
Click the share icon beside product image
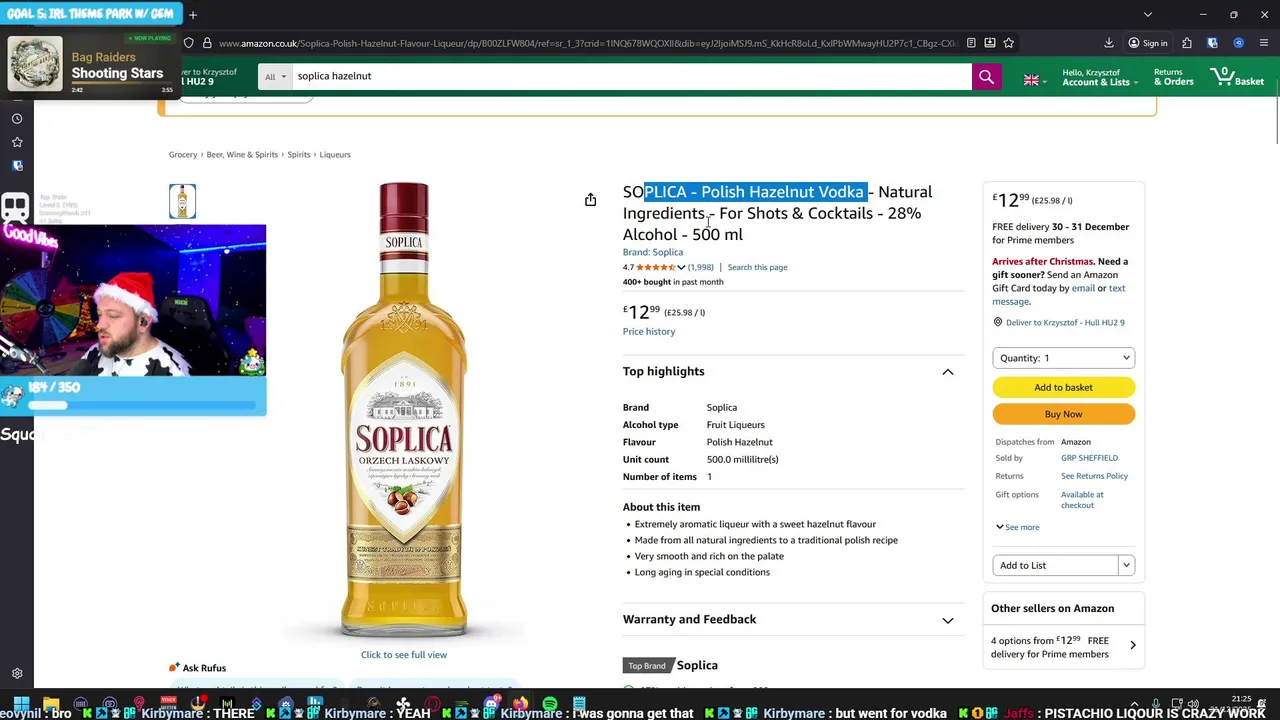pyautogui.click(x=590, y=200)
